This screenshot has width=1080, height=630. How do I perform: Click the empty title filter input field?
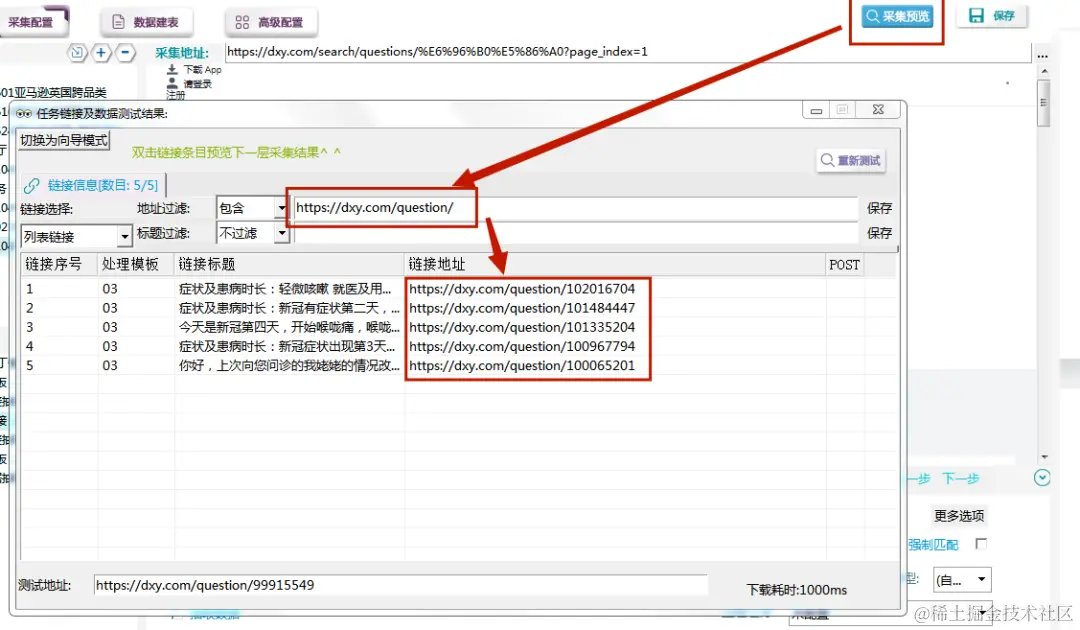575,233
